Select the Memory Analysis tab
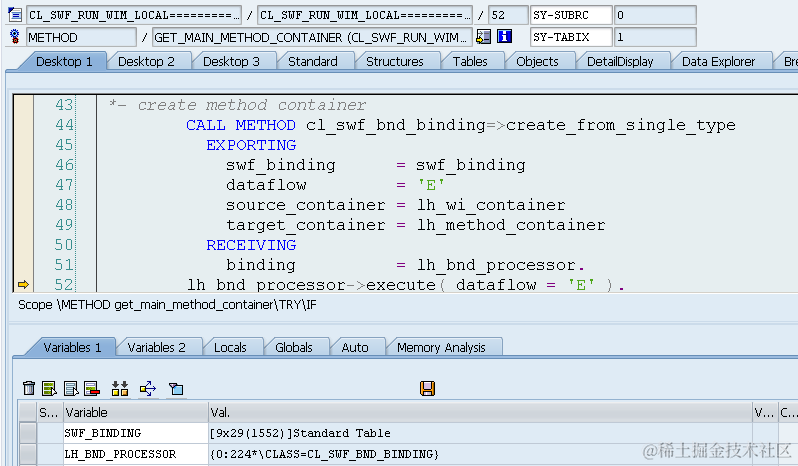This screenshot has width=798, height=466. pos(441,347)
